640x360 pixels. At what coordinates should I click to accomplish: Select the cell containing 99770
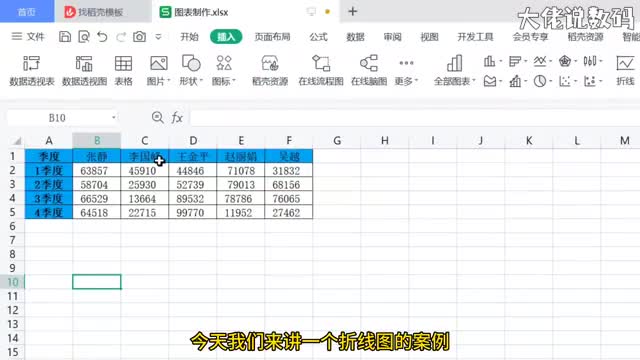pos(193,213)
